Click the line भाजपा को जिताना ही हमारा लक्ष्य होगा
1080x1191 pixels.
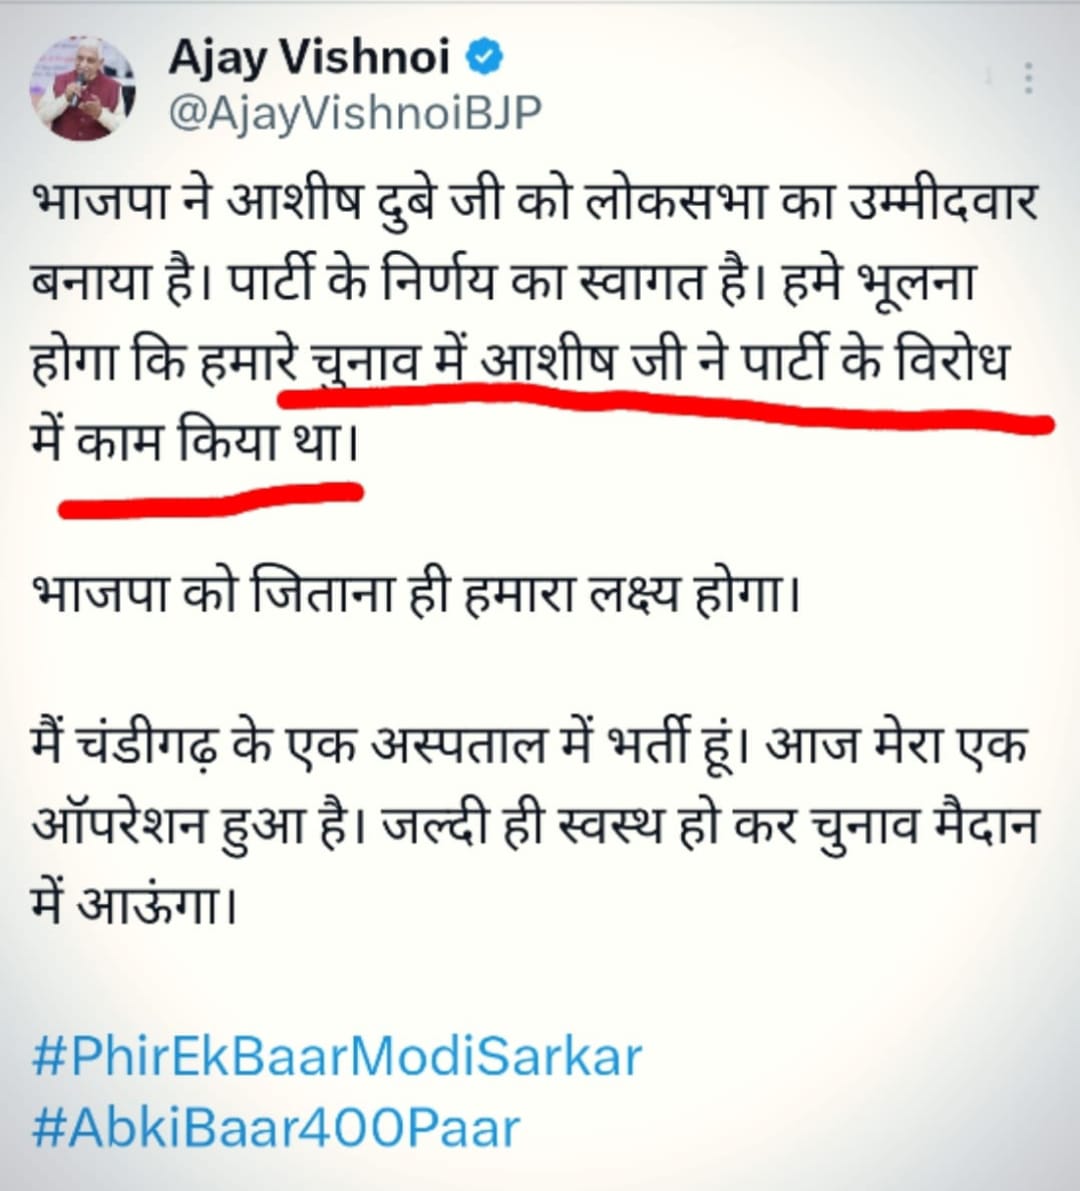pyautogui.click(x=415, y=592)
